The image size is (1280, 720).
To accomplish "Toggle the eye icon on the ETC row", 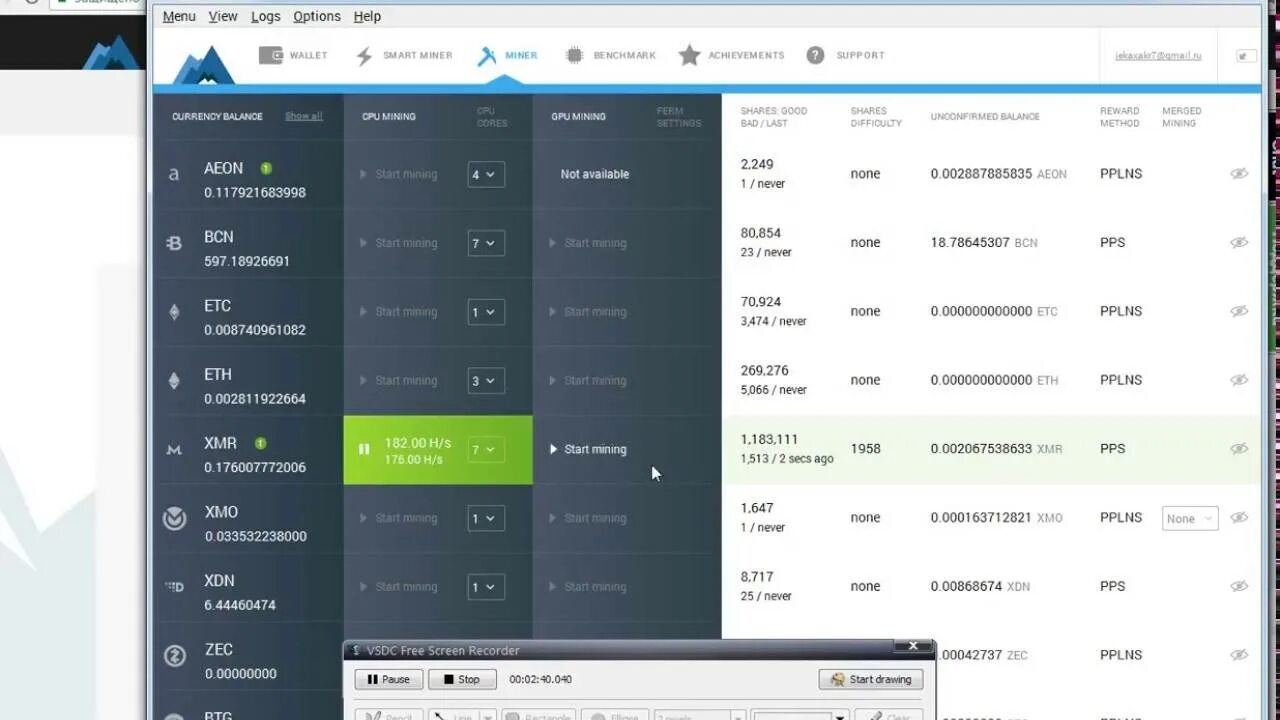I will click(1239, 312).
